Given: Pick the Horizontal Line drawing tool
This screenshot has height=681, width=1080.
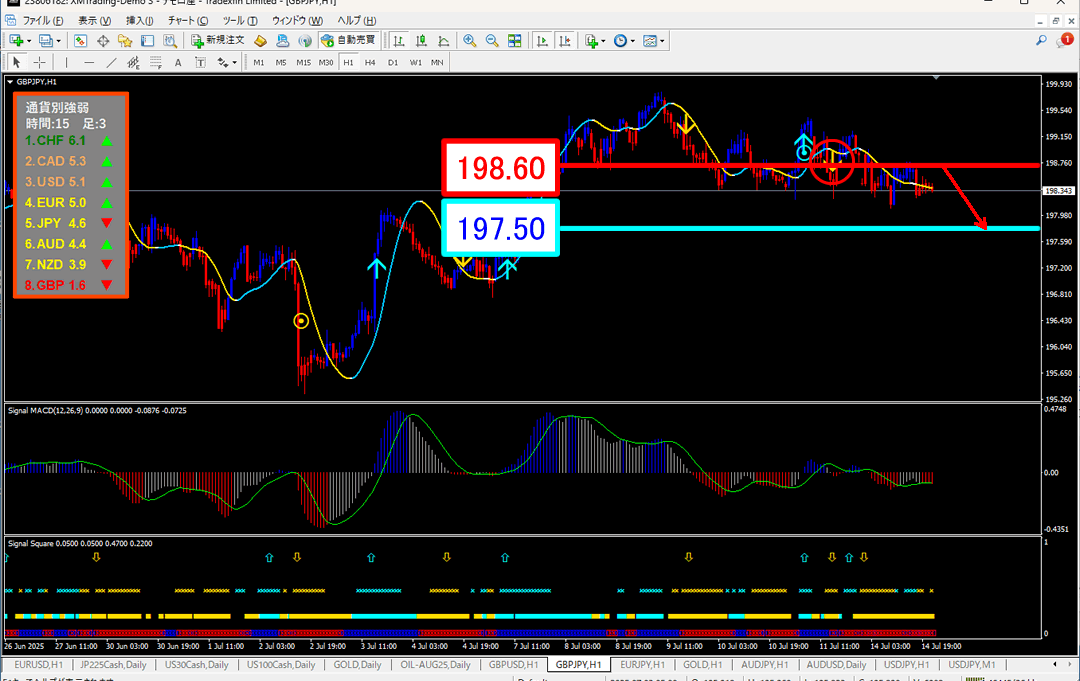Looking at the screenshot, I should coord(89,63).
